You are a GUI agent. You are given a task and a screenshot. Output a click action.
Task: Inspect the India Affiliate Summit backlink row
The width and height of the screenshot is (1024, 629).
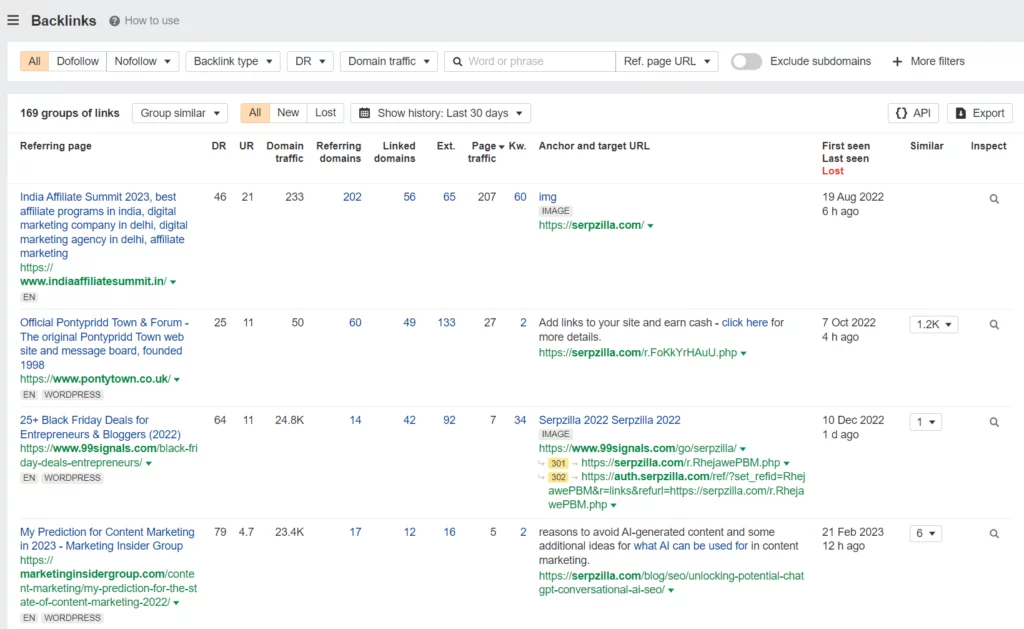993,199
